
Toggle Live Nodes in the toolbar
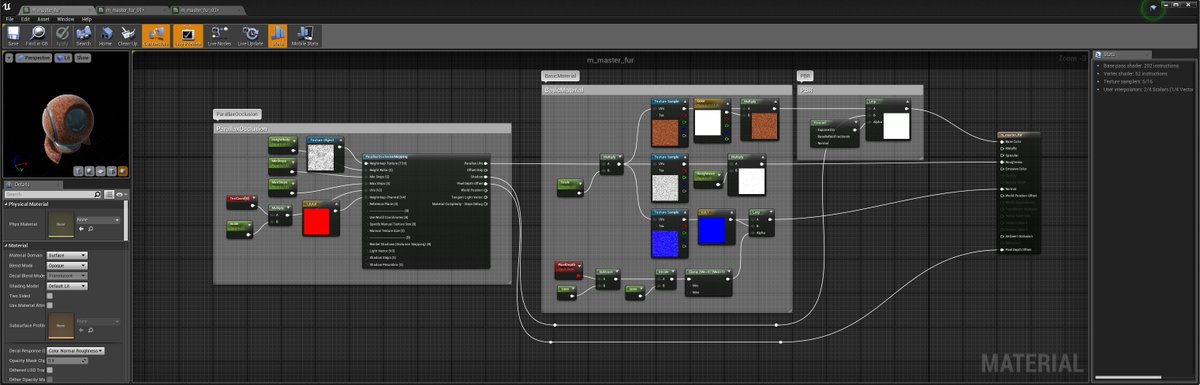(x=219, y=35)
